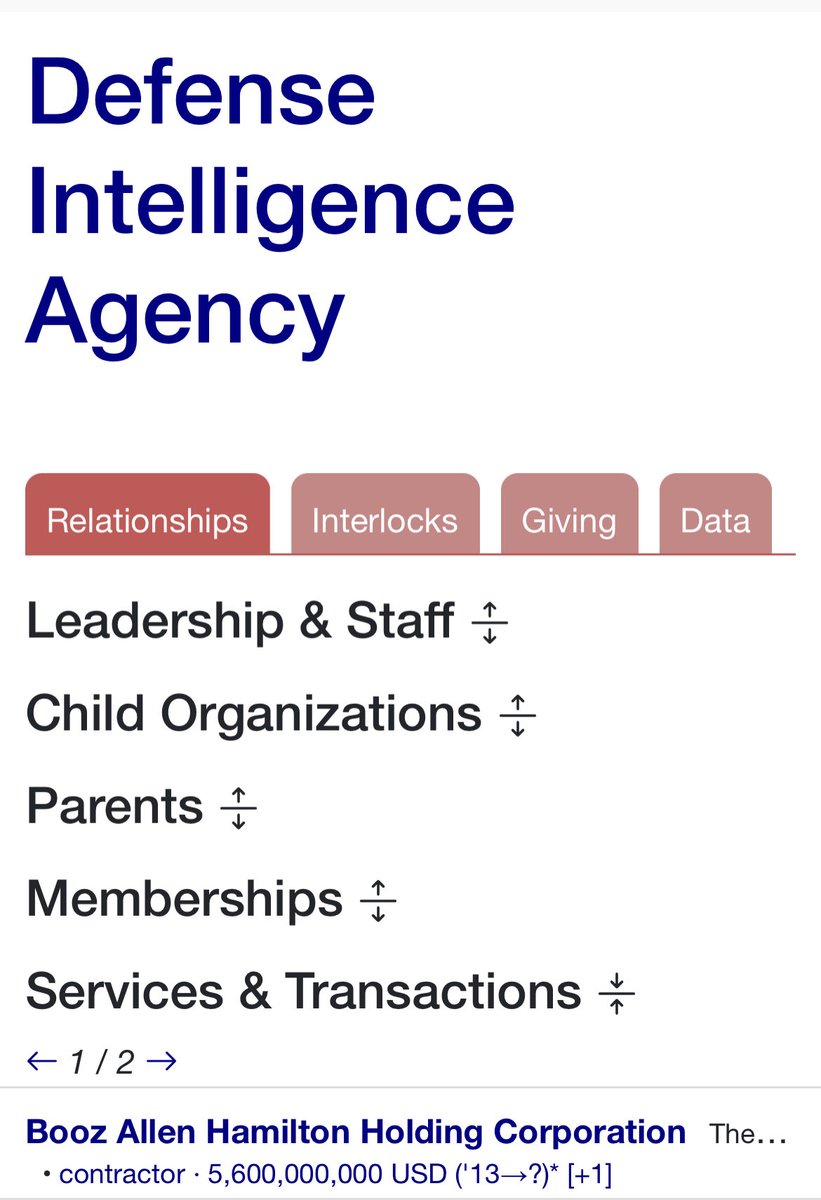Click the Memberships section heading
Screen dimensions: 821x1200
tap(184, 899)
